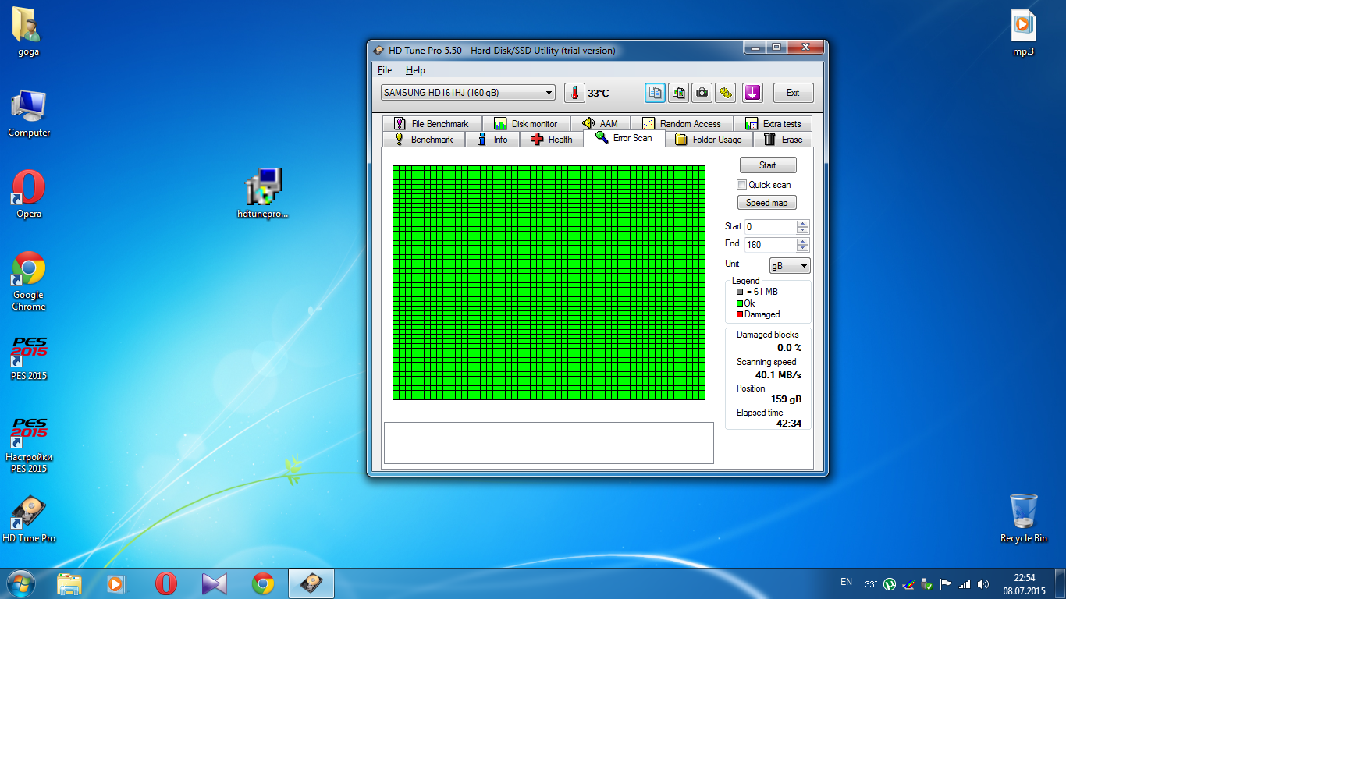Select the Computer desktop icon
Viewport: 1366px width, 768px height.
(x=29, y=113)
